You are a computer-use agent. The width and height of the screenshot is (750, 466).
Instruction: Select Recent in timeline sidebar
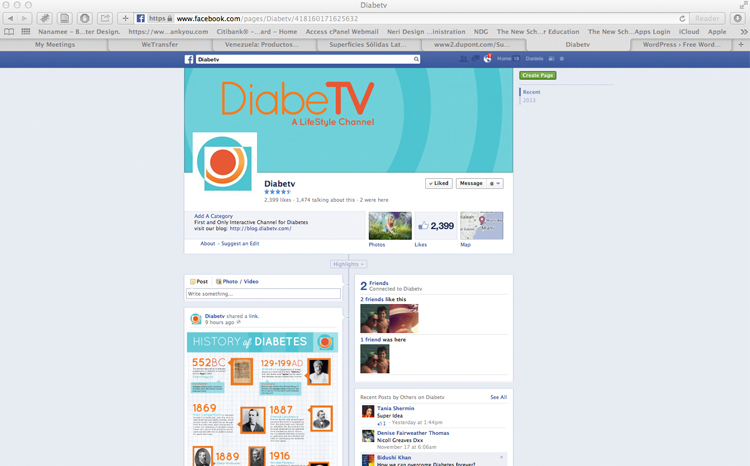(531, 92)
